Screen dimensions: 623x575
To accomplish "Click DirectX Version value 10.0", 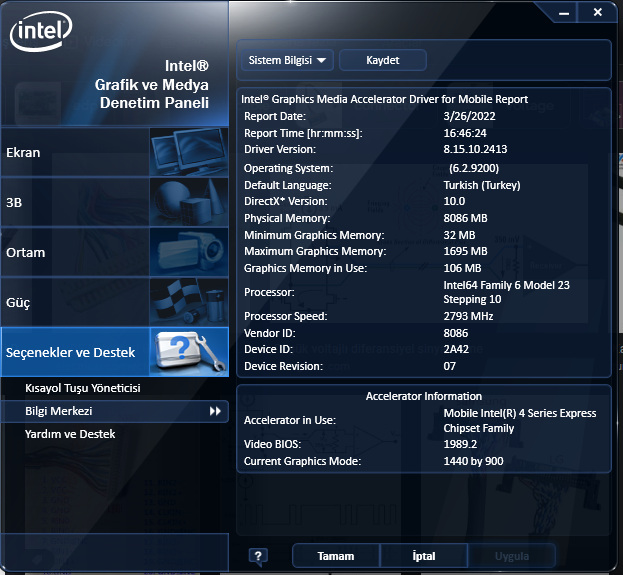I will 454,201.
